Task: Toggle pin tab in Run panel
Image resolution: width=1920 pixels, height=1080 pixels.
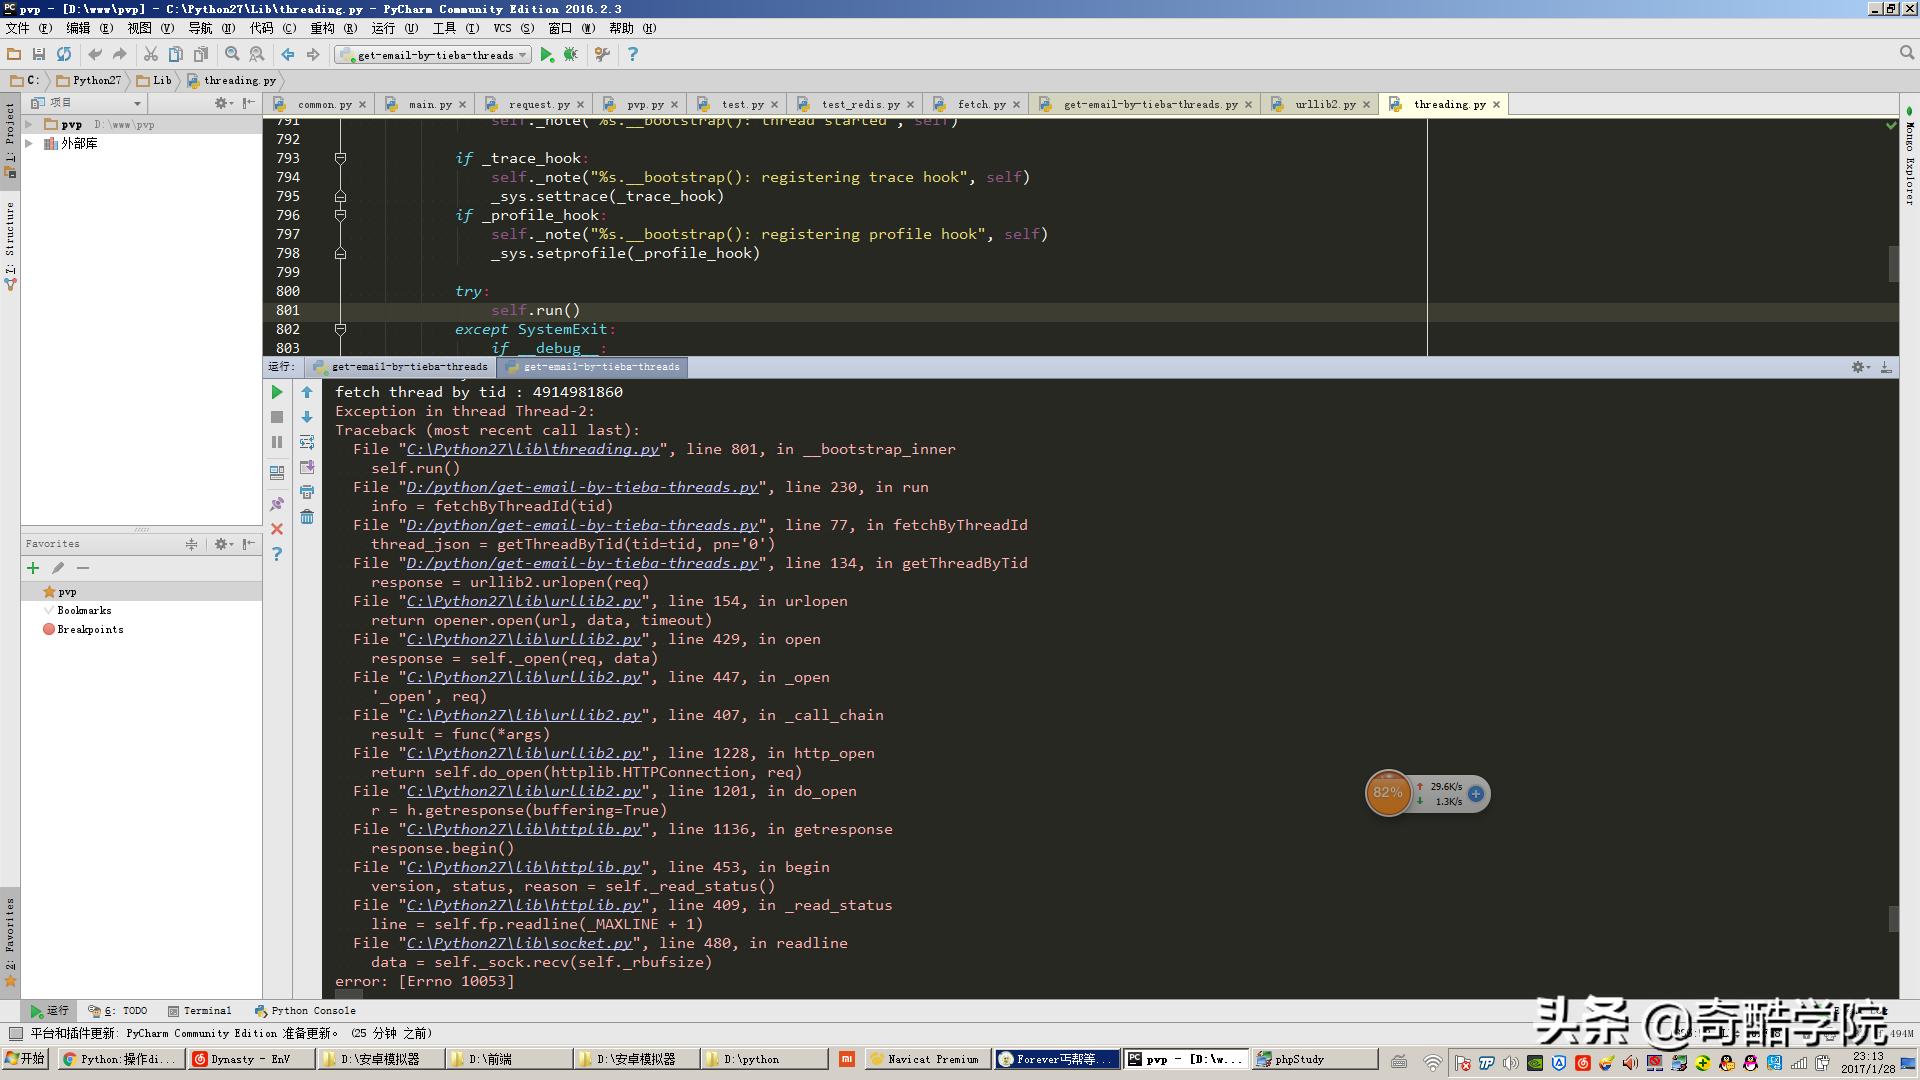Action: click(277, 504)
